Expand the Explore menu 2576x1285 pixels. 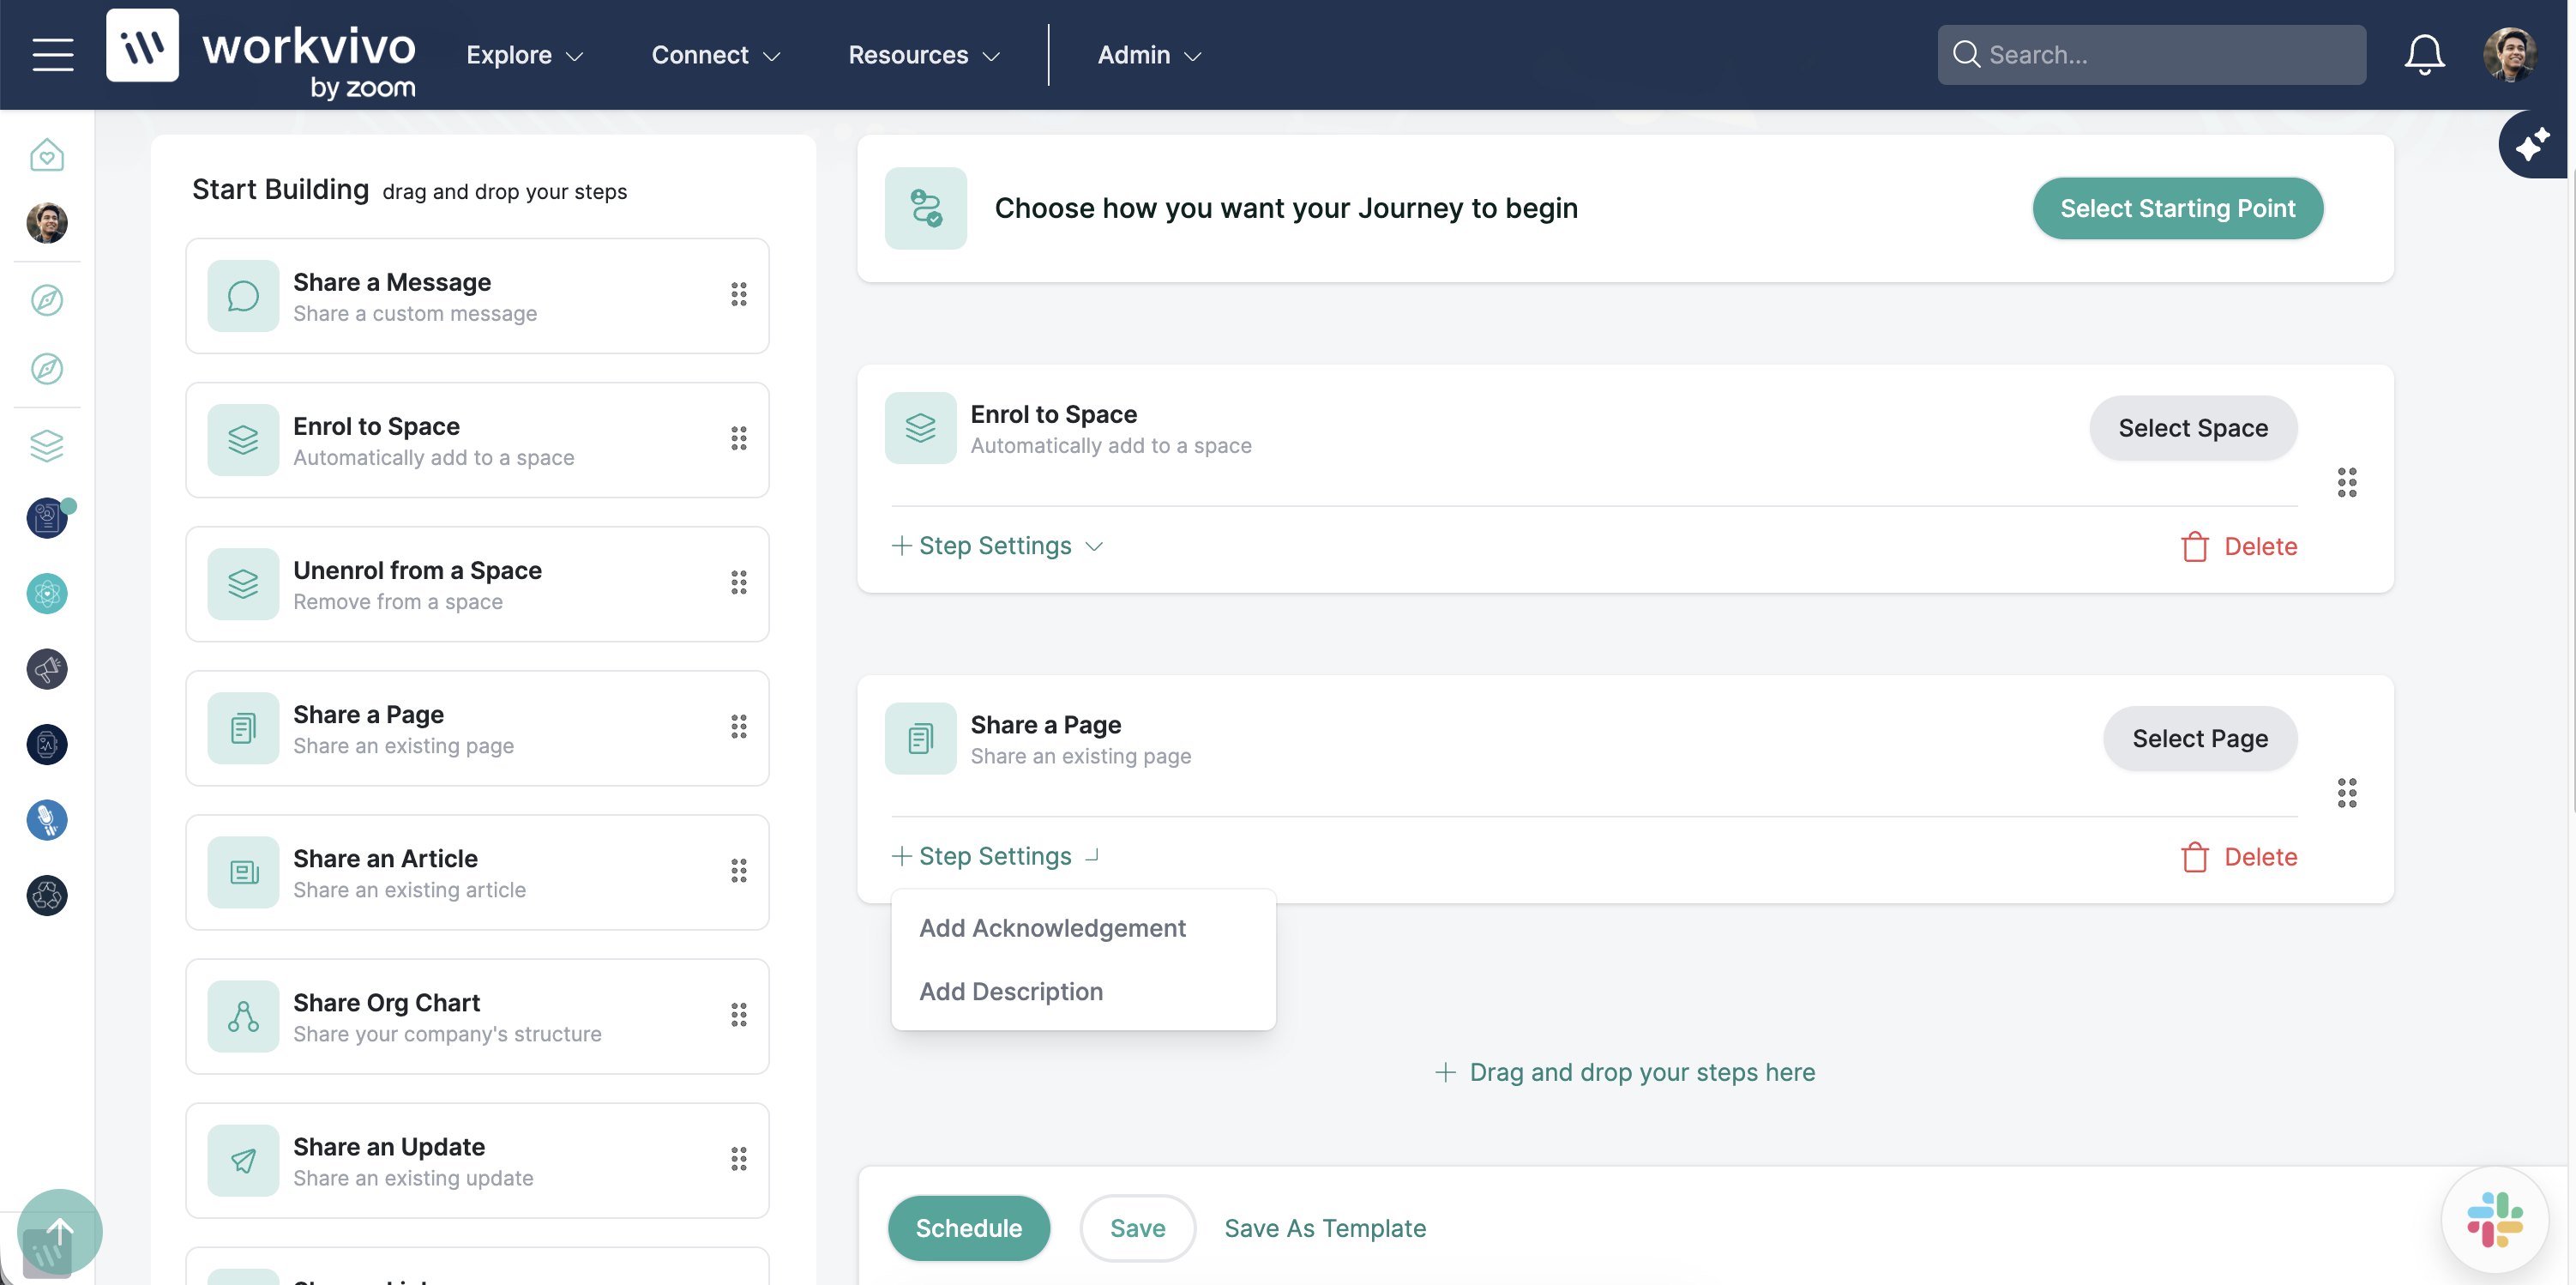pos(525,55)
